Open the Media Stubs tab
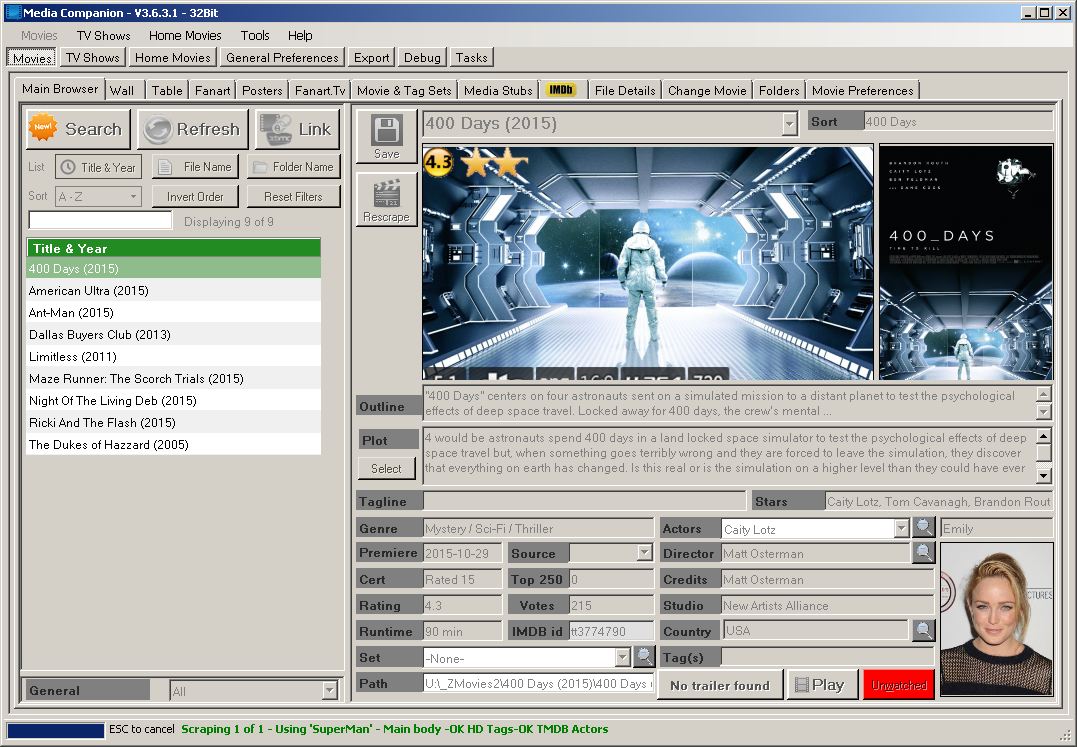 pyautogui.click(x=498, y=90)
